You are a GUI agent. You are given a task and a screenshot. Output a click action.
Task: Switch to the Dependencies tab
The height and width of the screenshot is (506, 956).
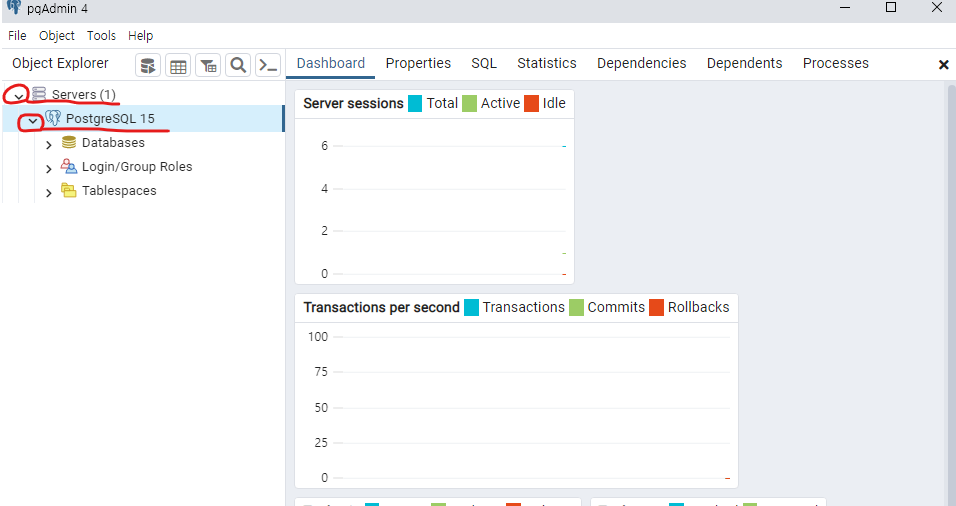pyautogui.click(x=641, y=63)
